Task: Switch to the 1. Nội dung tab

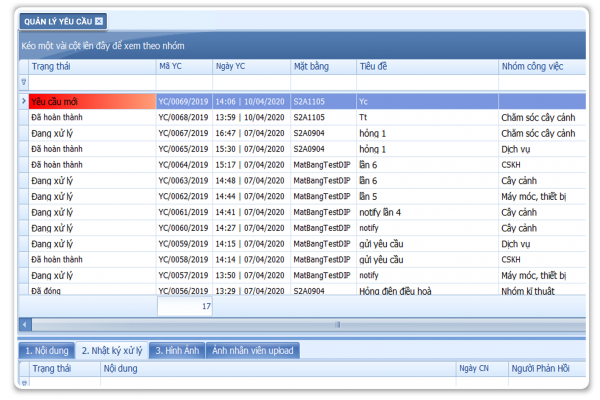Action: [x=46, y=350]
